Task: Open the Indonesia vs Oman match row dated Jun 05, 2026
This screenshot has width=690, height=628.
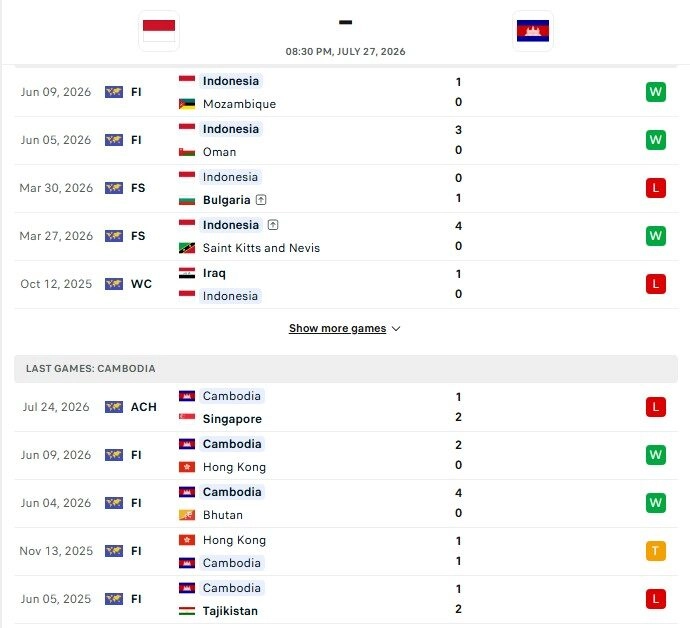Action: (346, 140)
